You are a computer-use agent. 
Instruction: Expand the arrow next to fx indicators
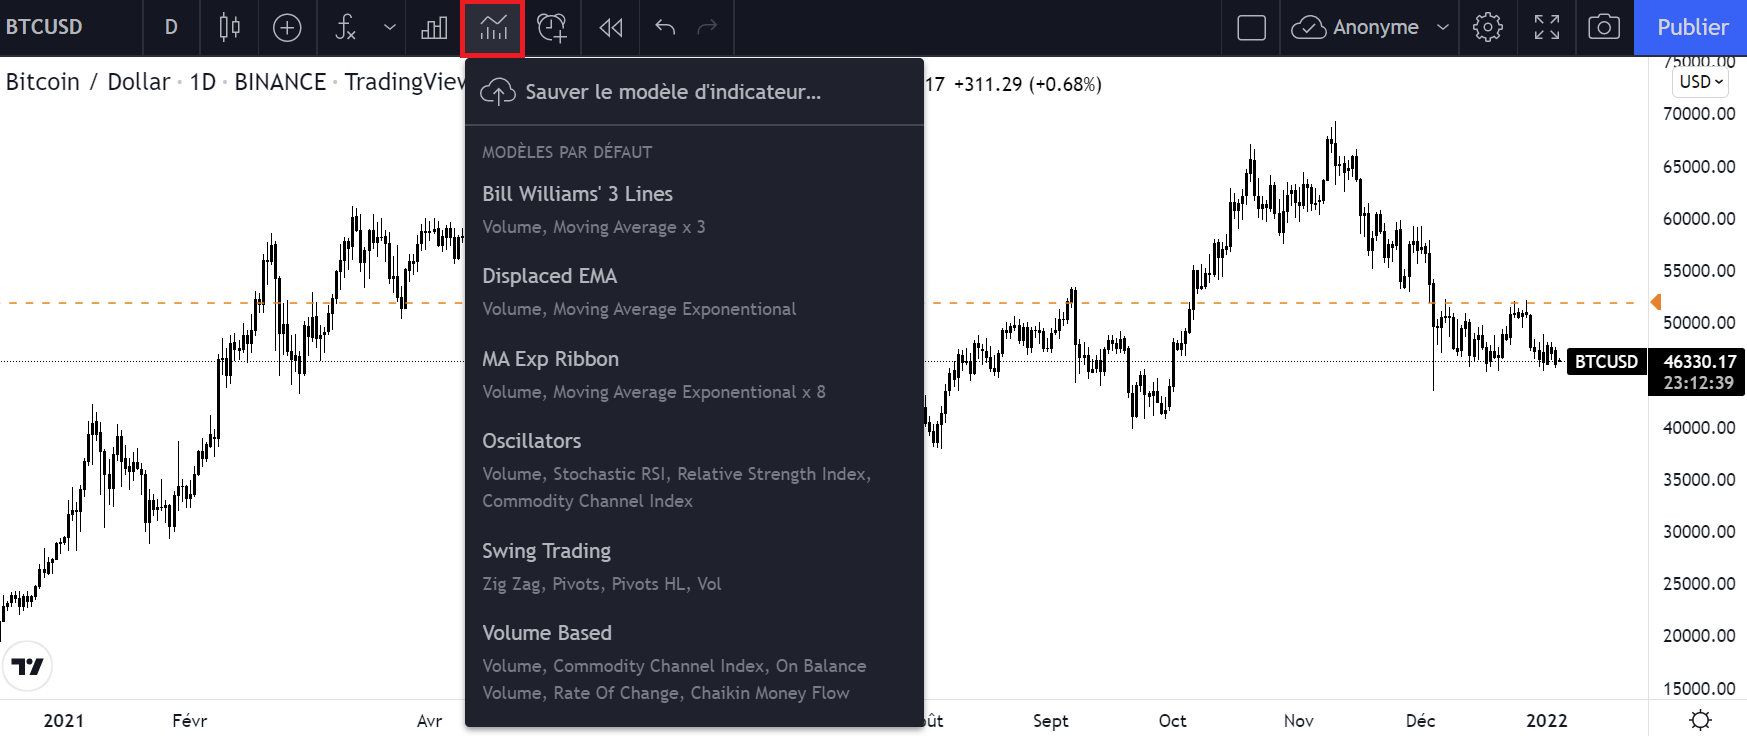390,27
